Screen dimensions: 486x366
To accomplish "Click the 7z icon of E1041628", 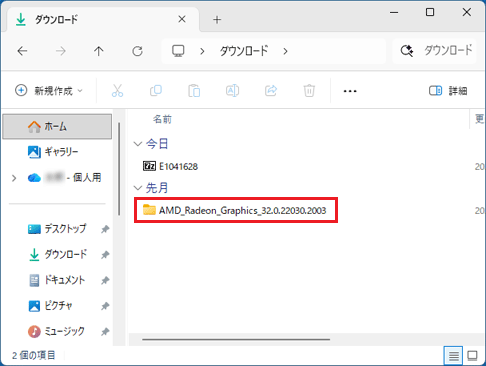I will [x=149, y=166].
